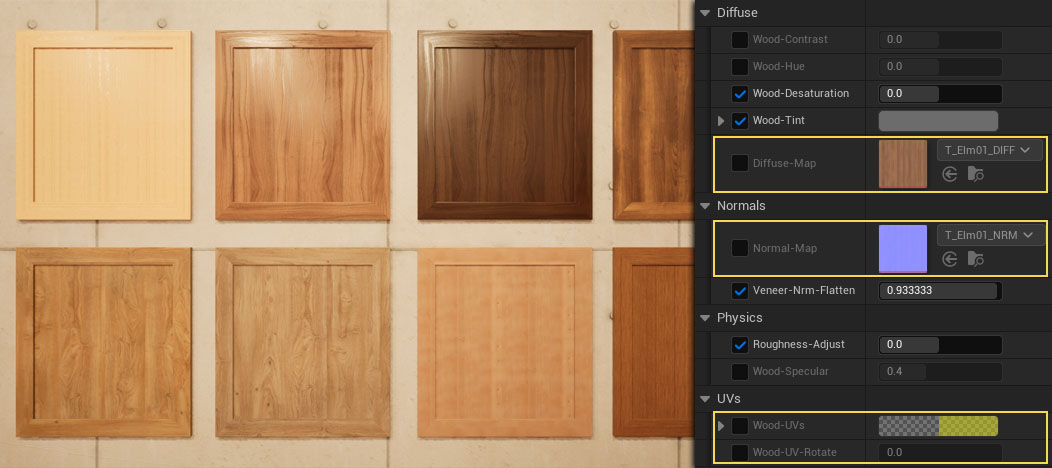Click the purple Normal-Map thumbnail

903,249
